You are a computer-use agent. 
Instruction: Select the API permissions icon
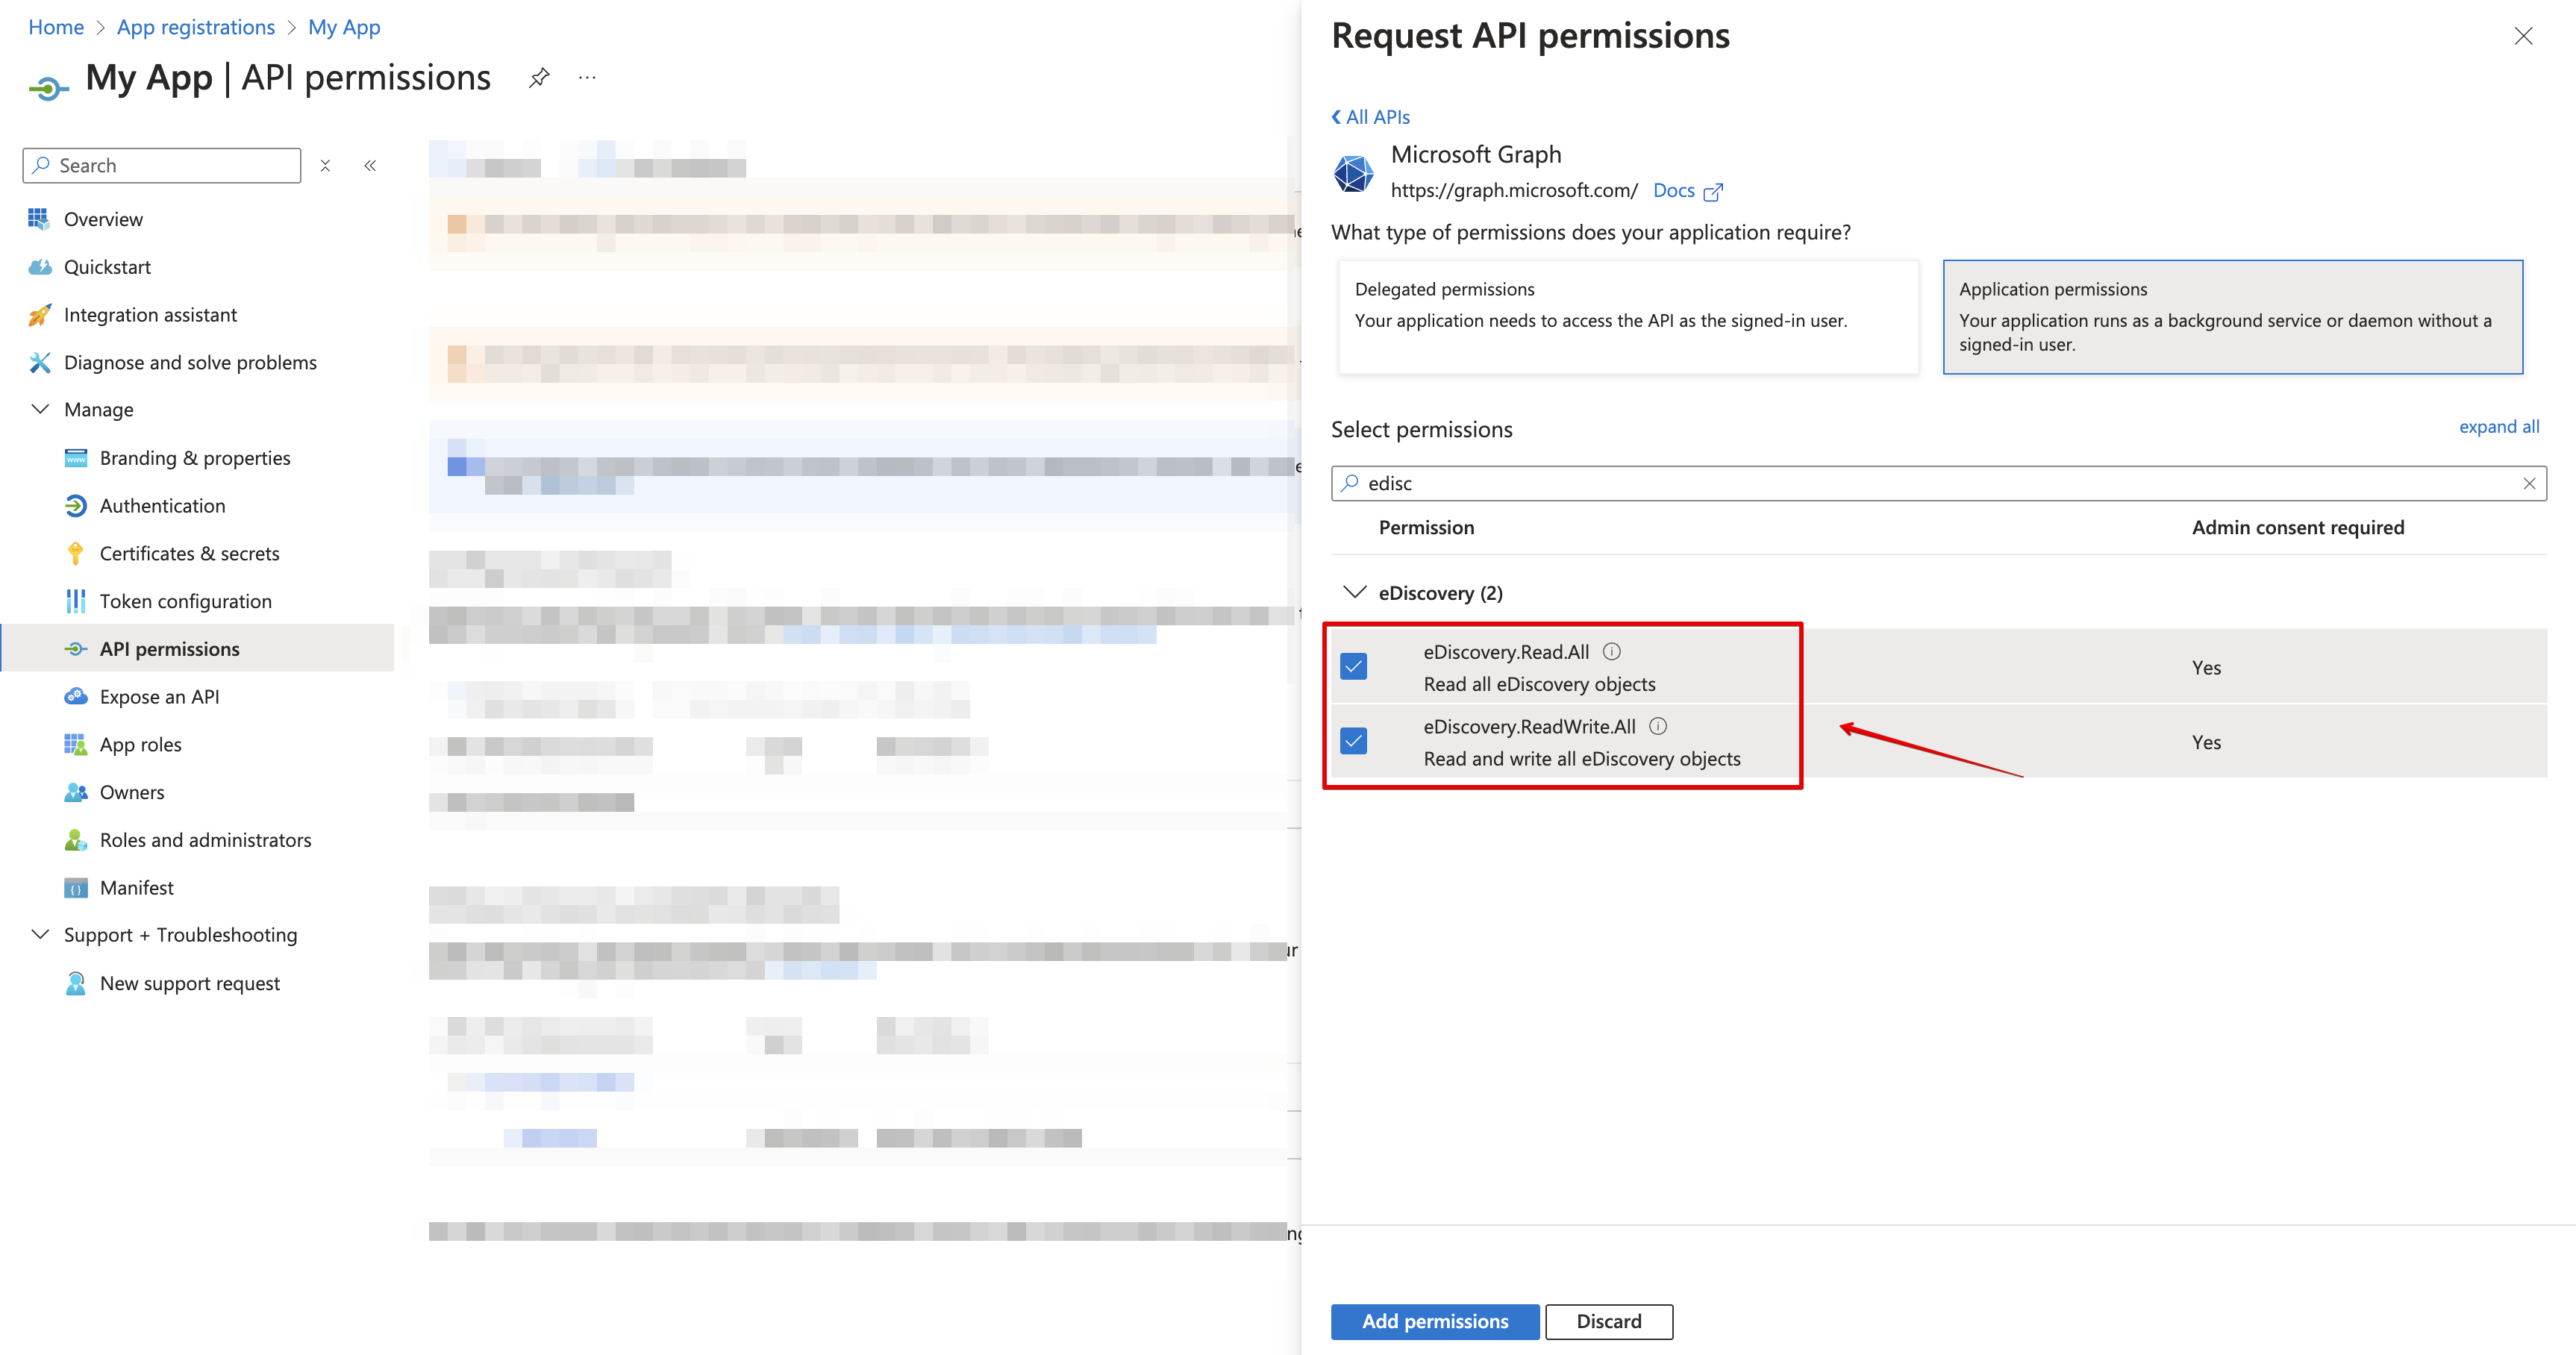coord(77,648)
